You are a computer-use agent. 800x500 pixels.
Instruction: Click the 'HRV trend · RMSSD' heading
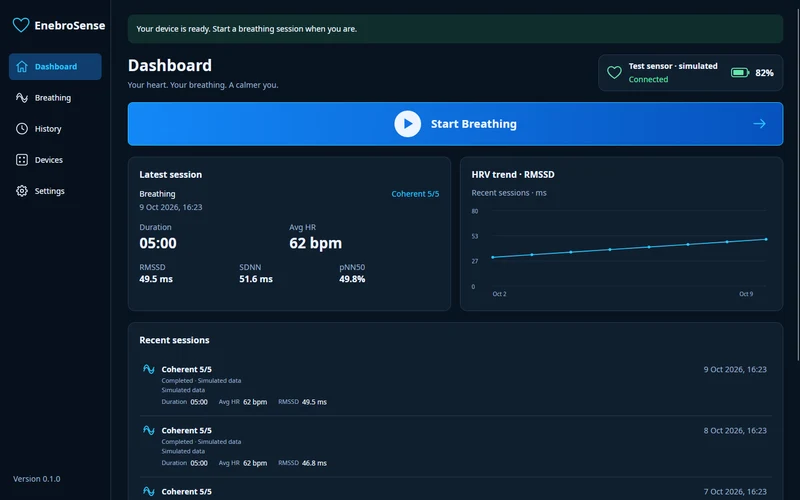[x=513, y=174]
